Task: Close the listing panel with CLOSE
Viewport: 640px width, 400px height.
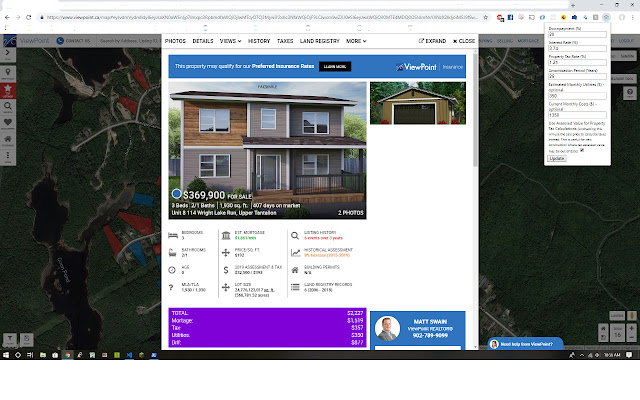Action: 464,41
